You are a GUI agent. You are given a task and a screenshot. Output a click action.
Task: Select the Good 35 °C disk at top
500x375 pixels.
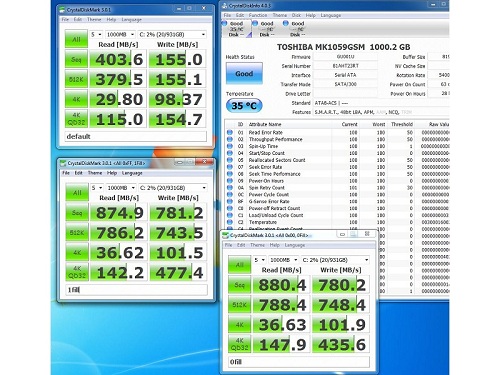point(236,29)
